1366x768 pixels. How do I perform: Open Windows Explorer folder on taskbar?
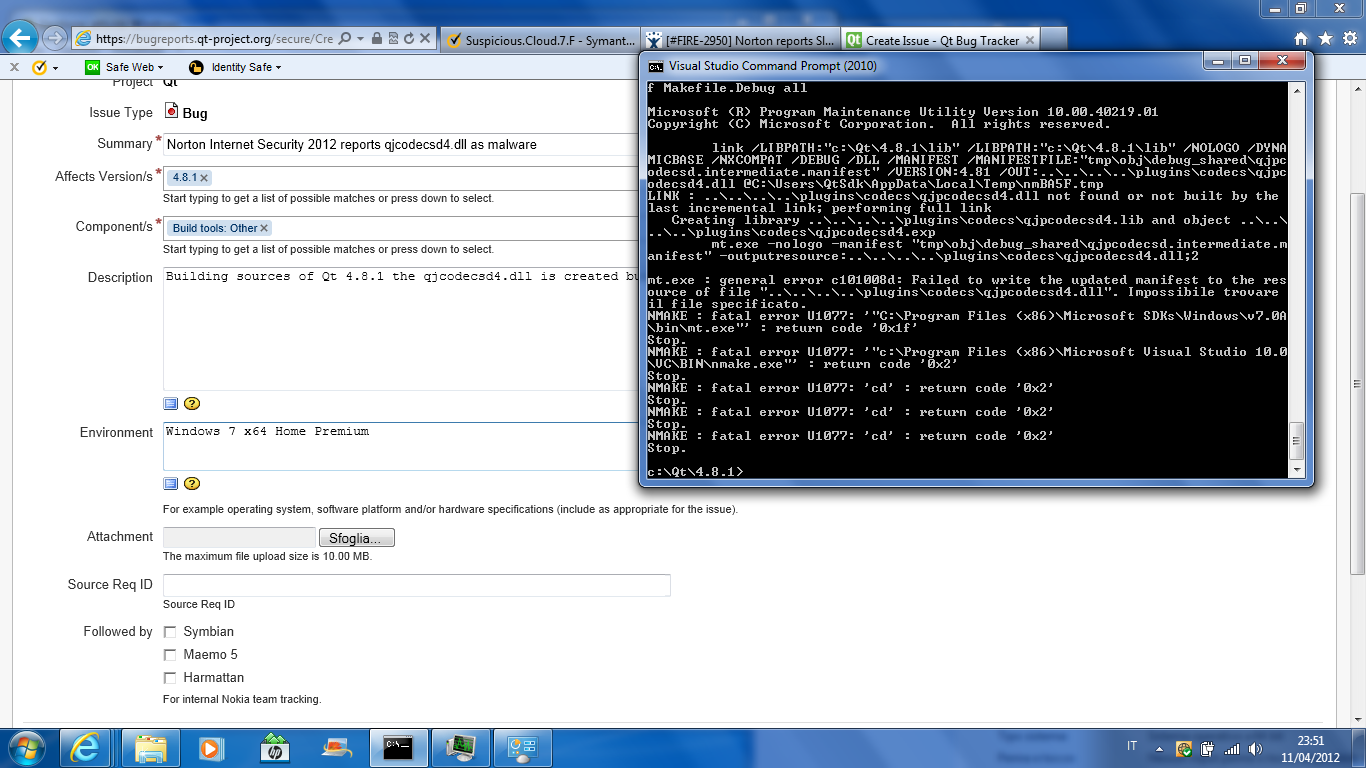click(x=151, y=748)
